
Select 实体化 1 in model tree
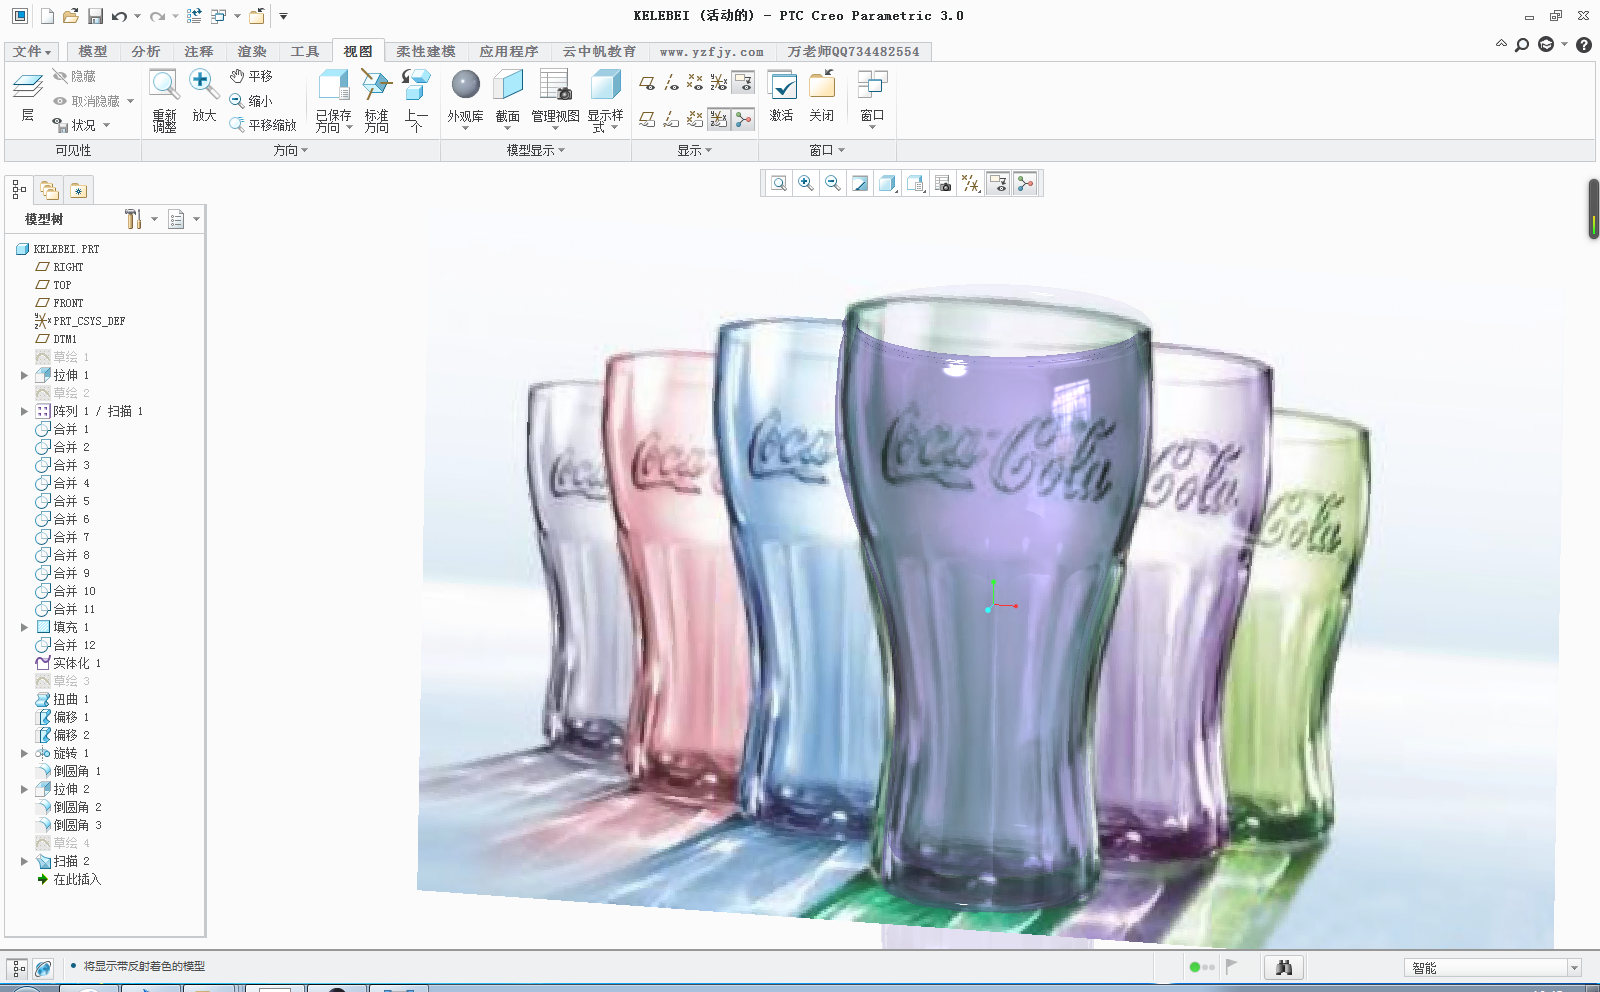point(76,663)
